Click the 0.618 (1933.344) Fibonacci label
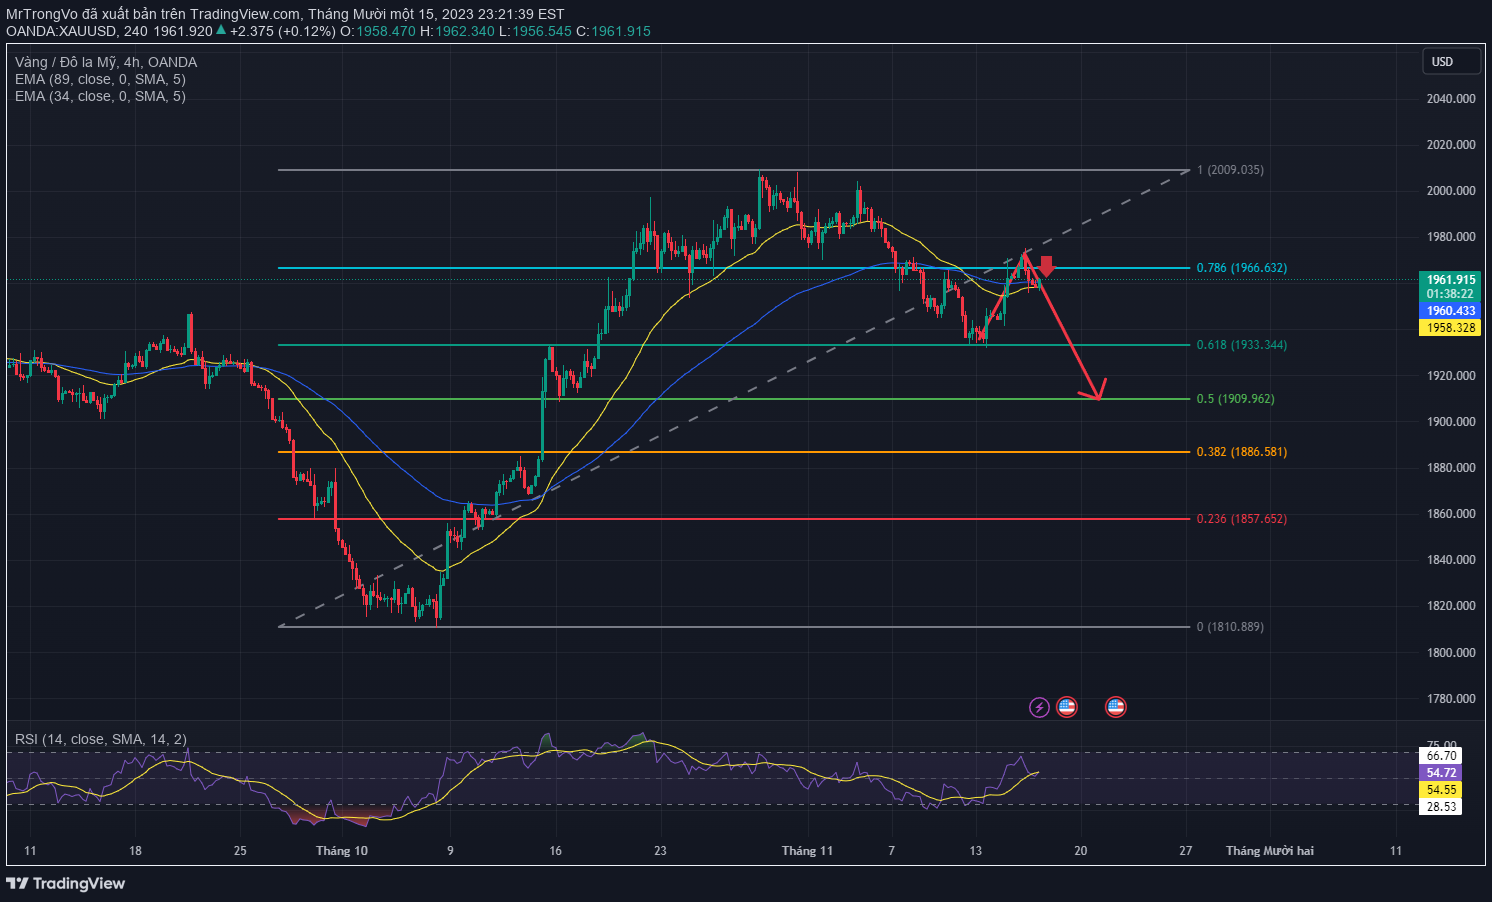The height and width of the screenshot is (902, 1492). [x=1242, y=345]
